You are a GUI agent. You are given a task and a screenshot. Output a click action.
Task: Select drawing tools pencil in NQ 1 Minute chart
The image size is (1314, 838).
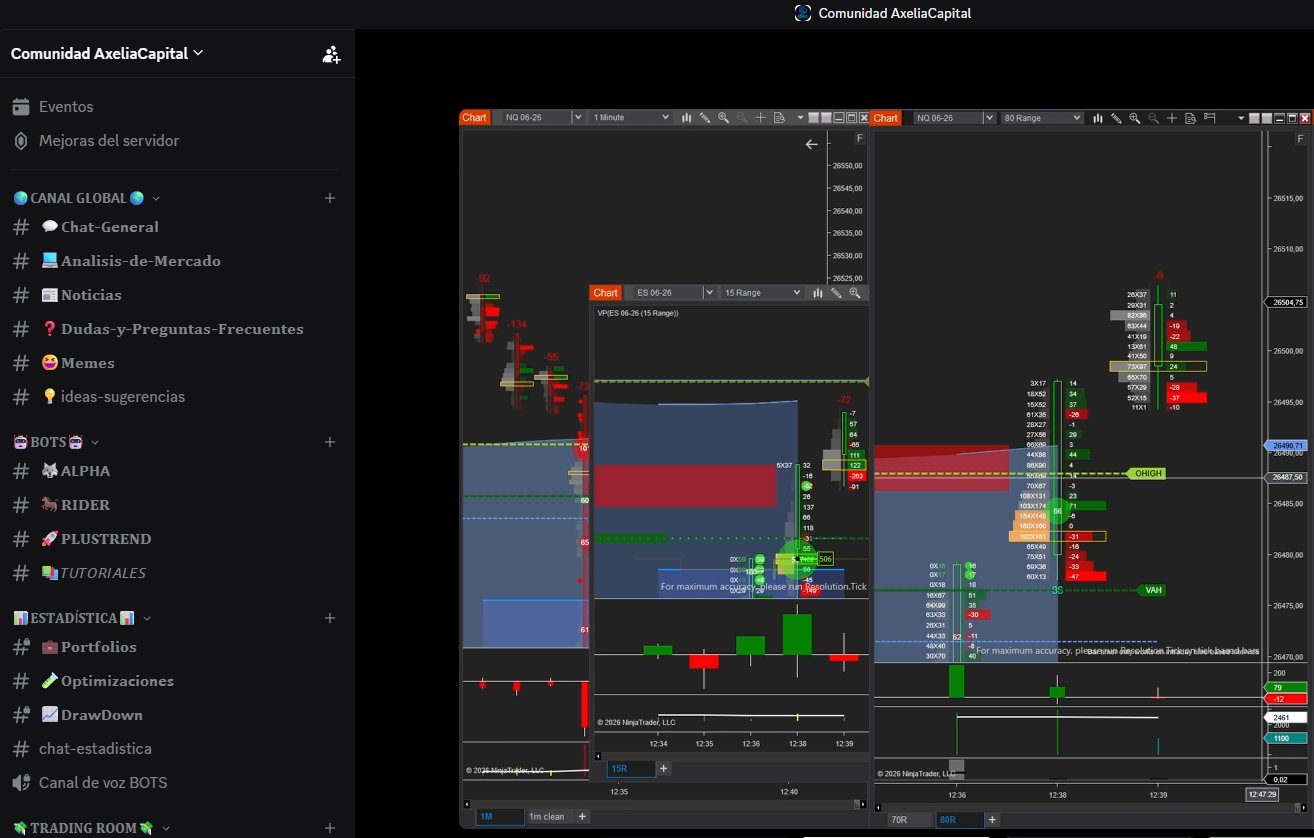705,118
